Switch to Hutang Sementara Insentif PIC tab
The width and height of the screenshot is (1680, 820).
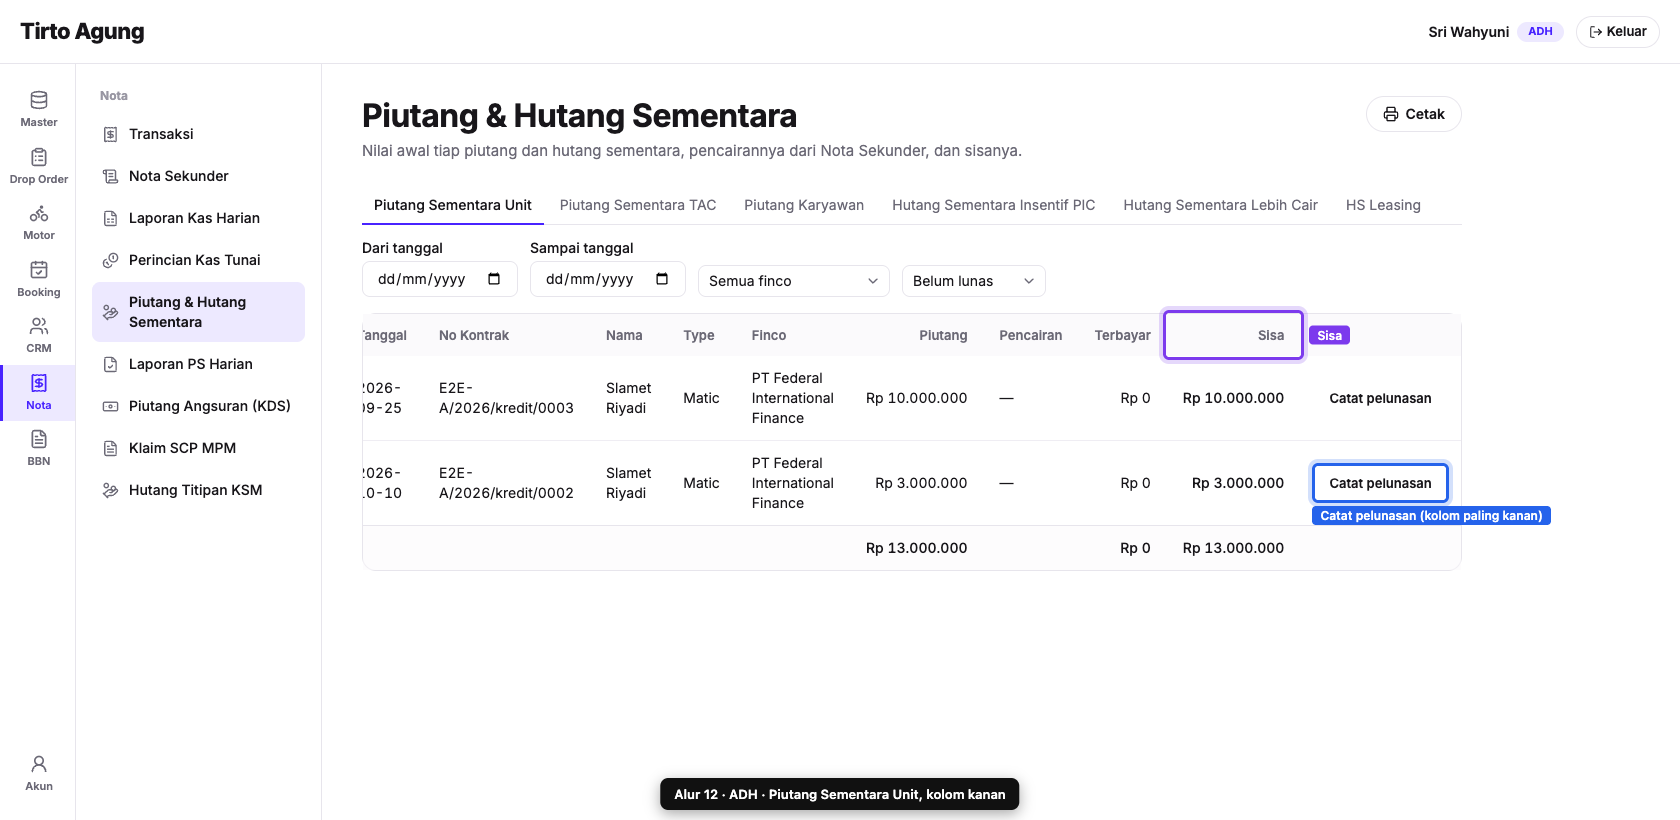pyautogui.click(x=993, y=205)
